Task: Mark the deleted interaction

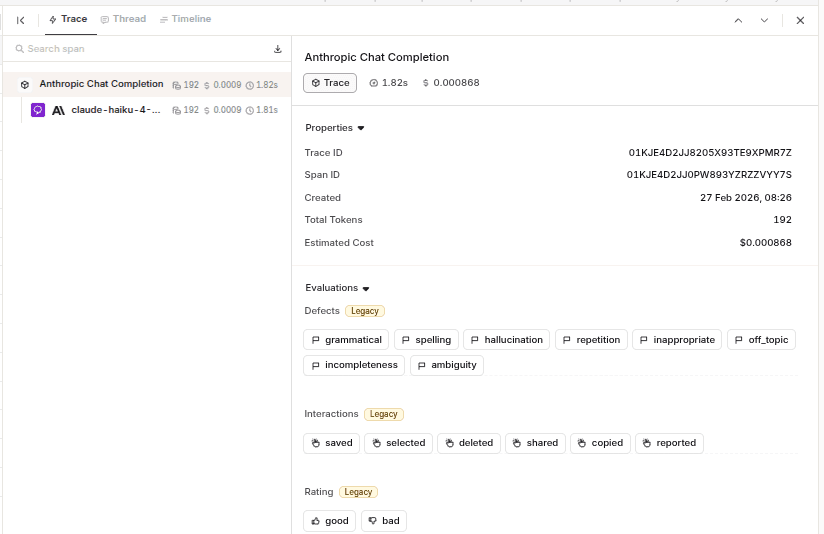Action: 469,443
